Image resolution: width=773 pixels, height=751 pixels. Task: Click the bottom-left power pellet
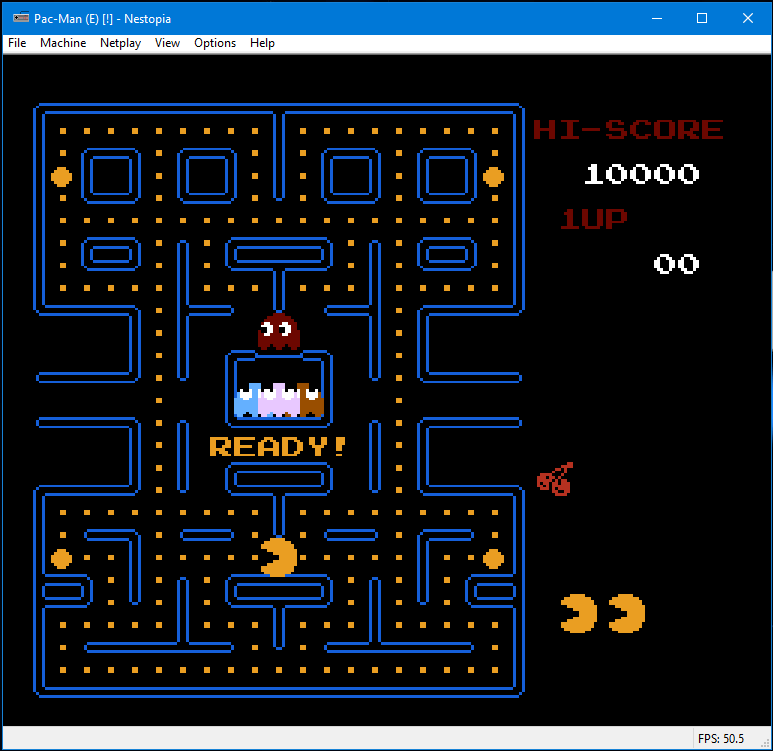[x=62, y=559]
